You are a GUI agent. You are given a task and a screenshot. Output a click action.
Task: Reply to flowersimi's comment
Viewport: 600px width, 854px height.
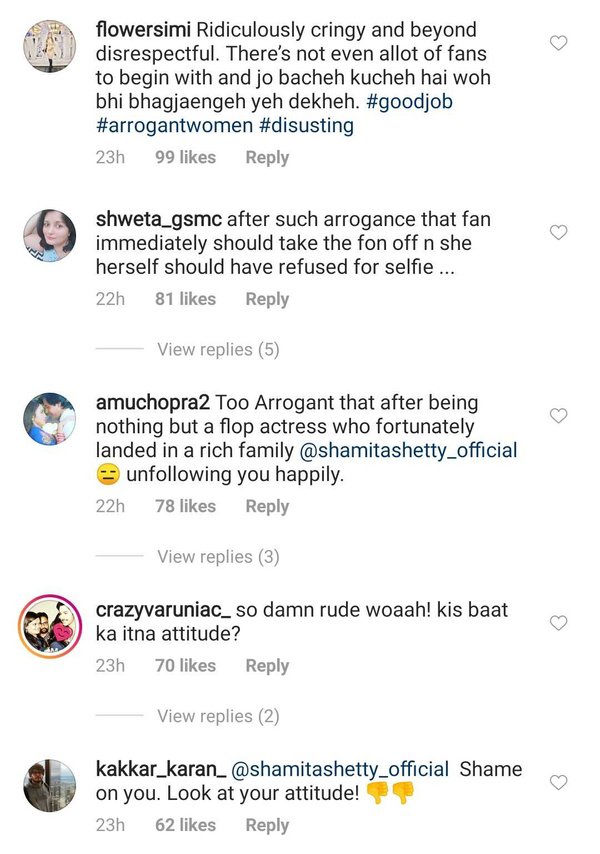click(x=267, y=157)
